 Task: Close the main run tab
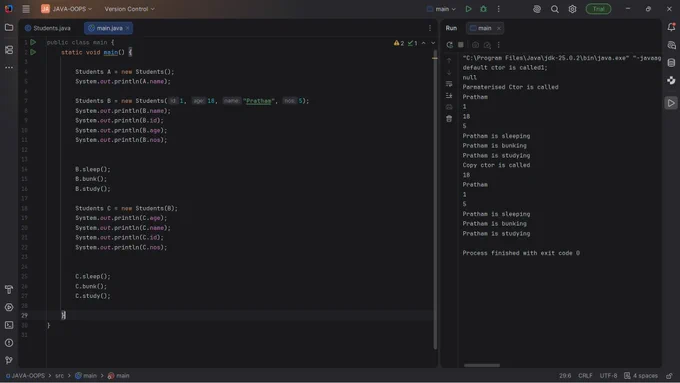tap(499, 28)
